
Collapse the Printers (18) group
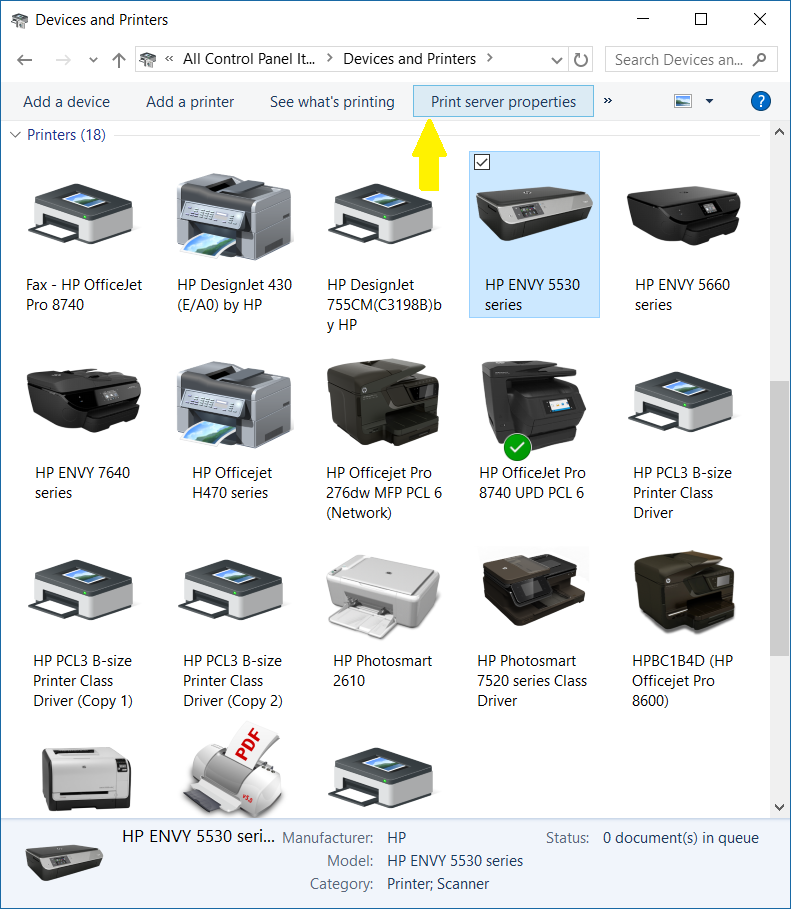click(16, 134)
